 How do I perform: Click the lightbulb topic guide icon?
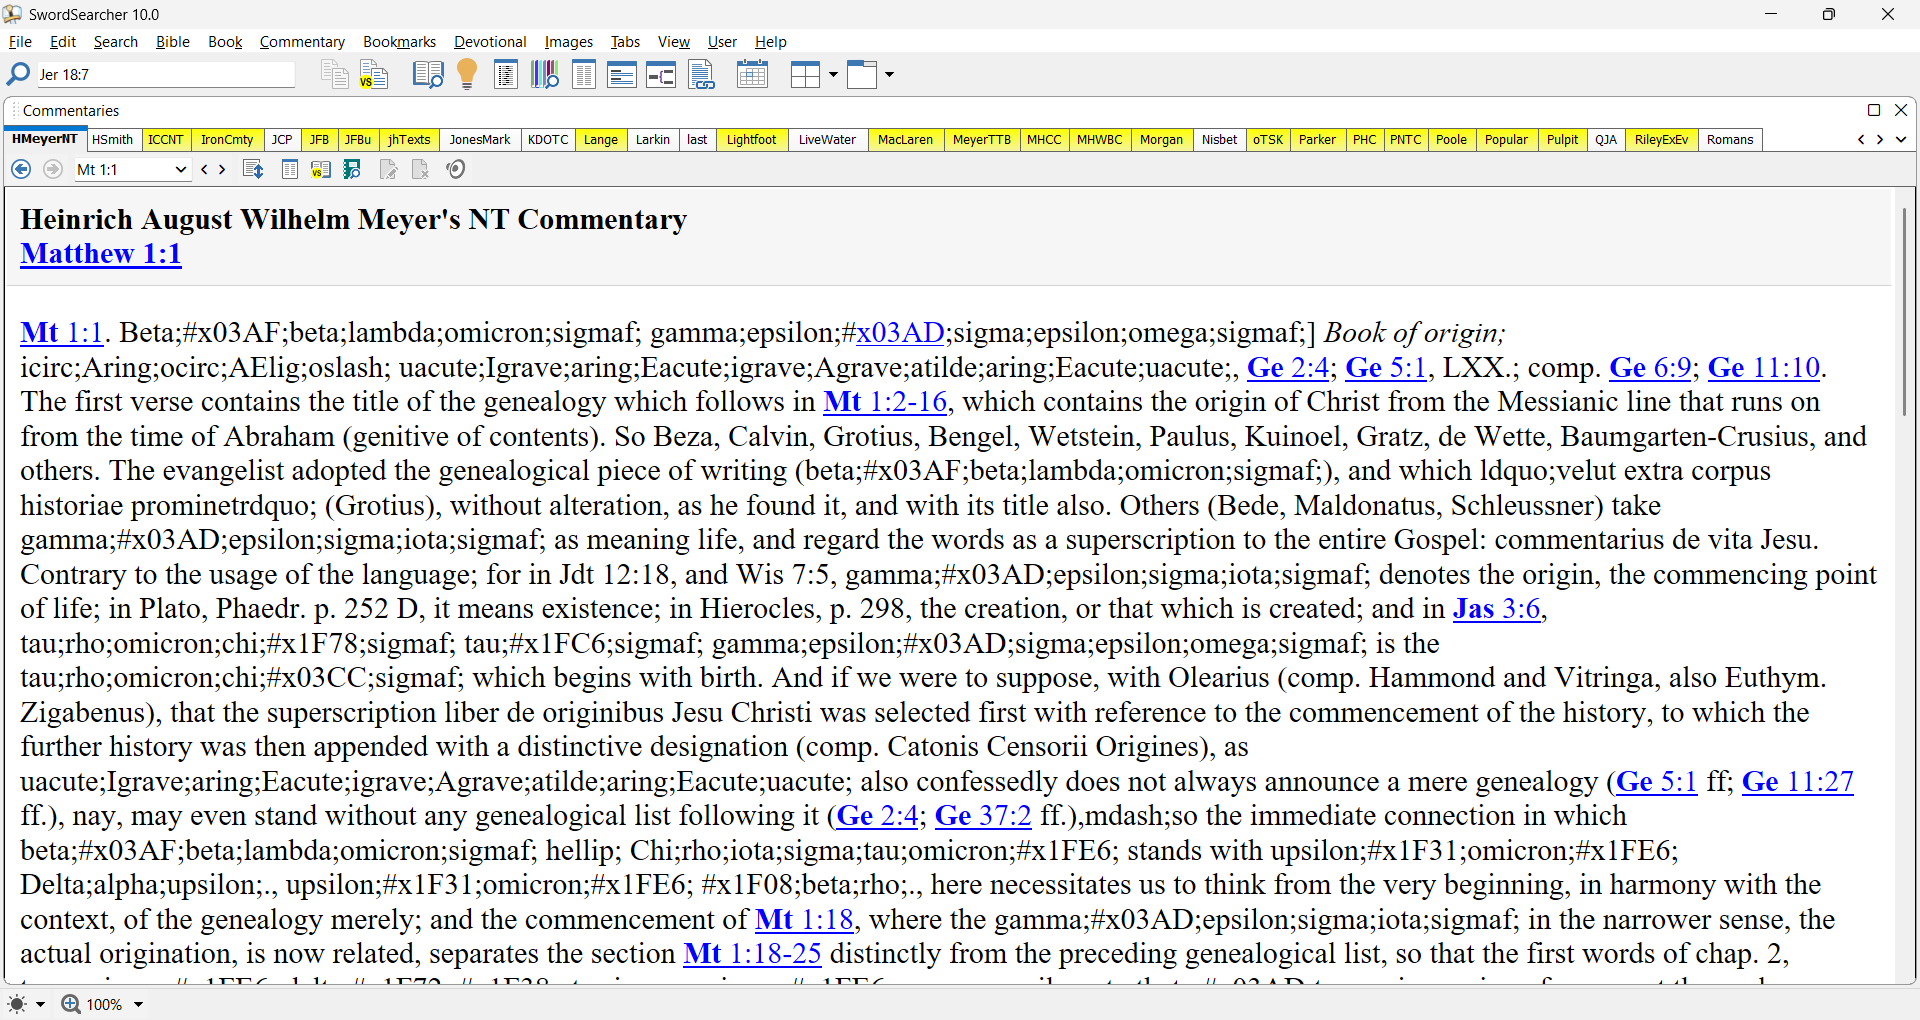pos(467,74)
